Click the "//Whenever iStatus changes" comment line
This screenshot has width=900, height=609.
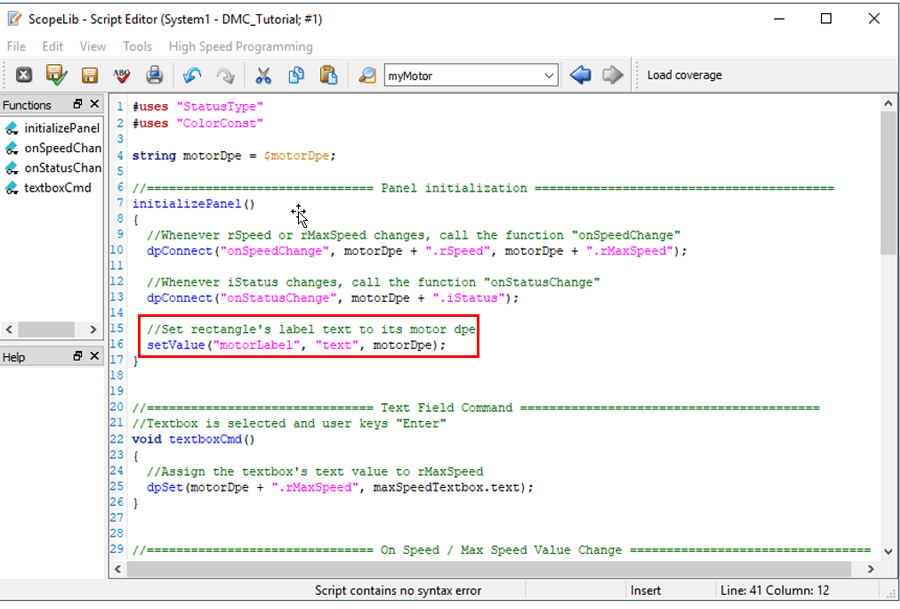coord(373,282)
